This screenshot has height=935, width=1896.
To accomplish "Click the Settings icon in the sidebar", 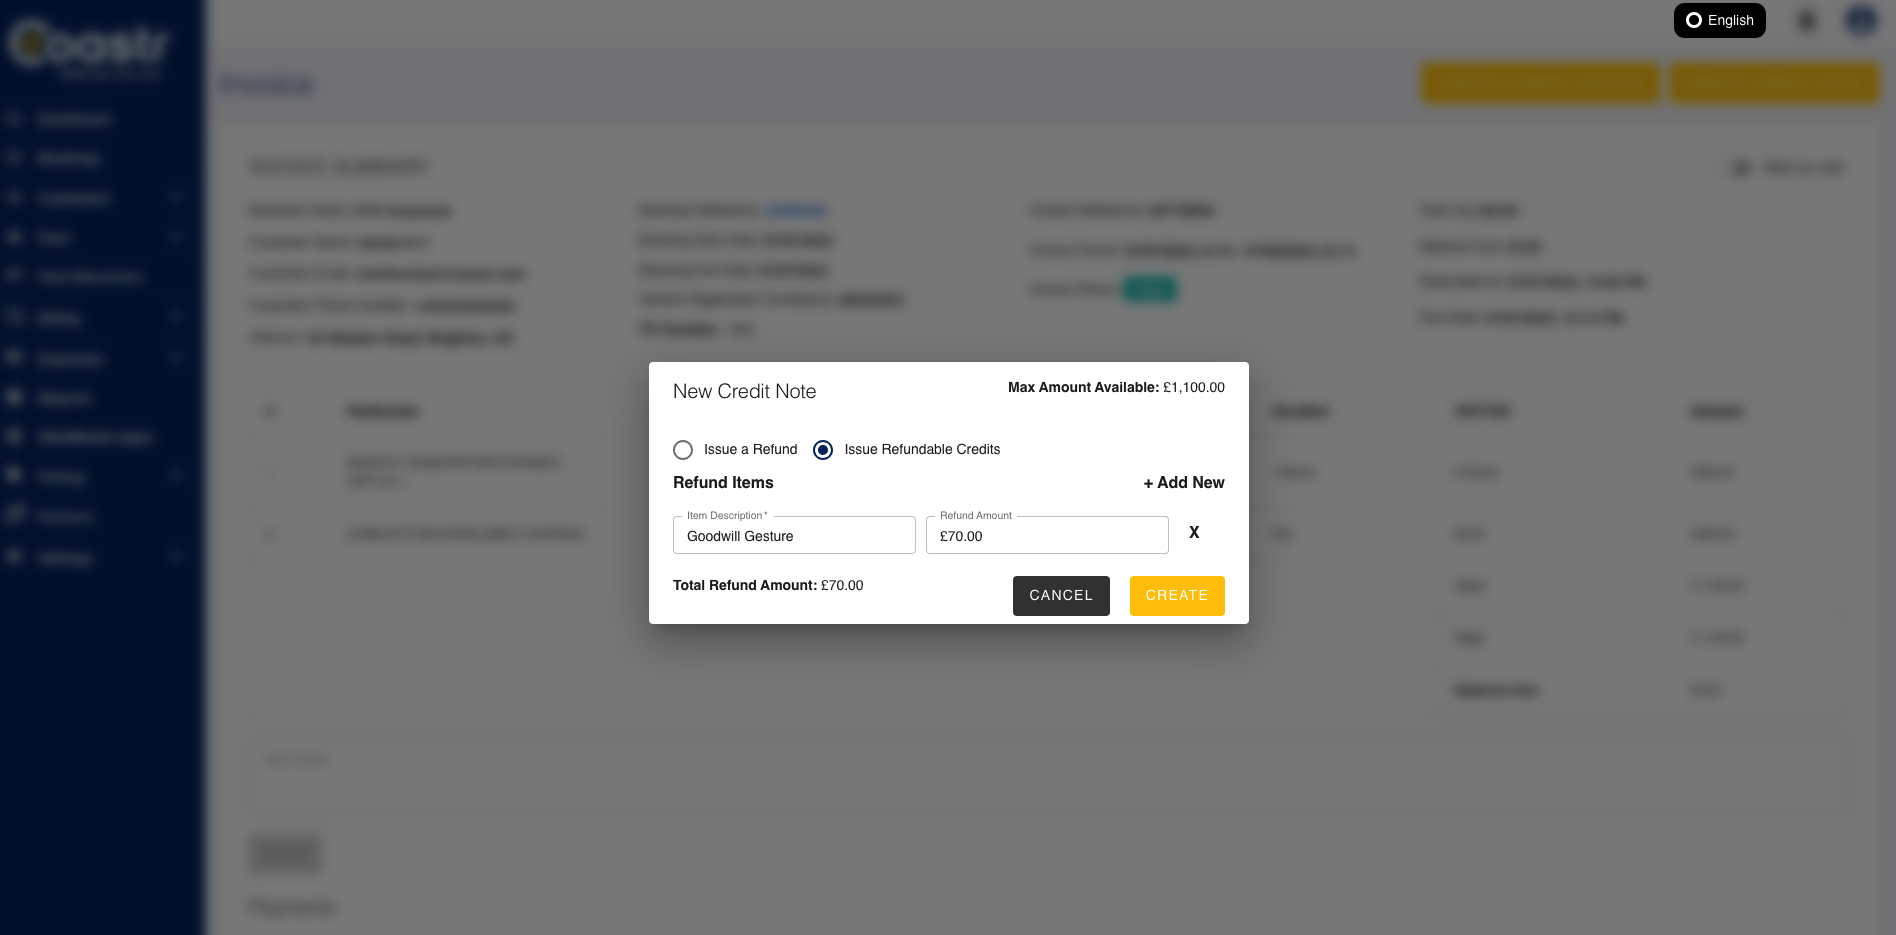I will pyautogui.click(x=15, y=557).
